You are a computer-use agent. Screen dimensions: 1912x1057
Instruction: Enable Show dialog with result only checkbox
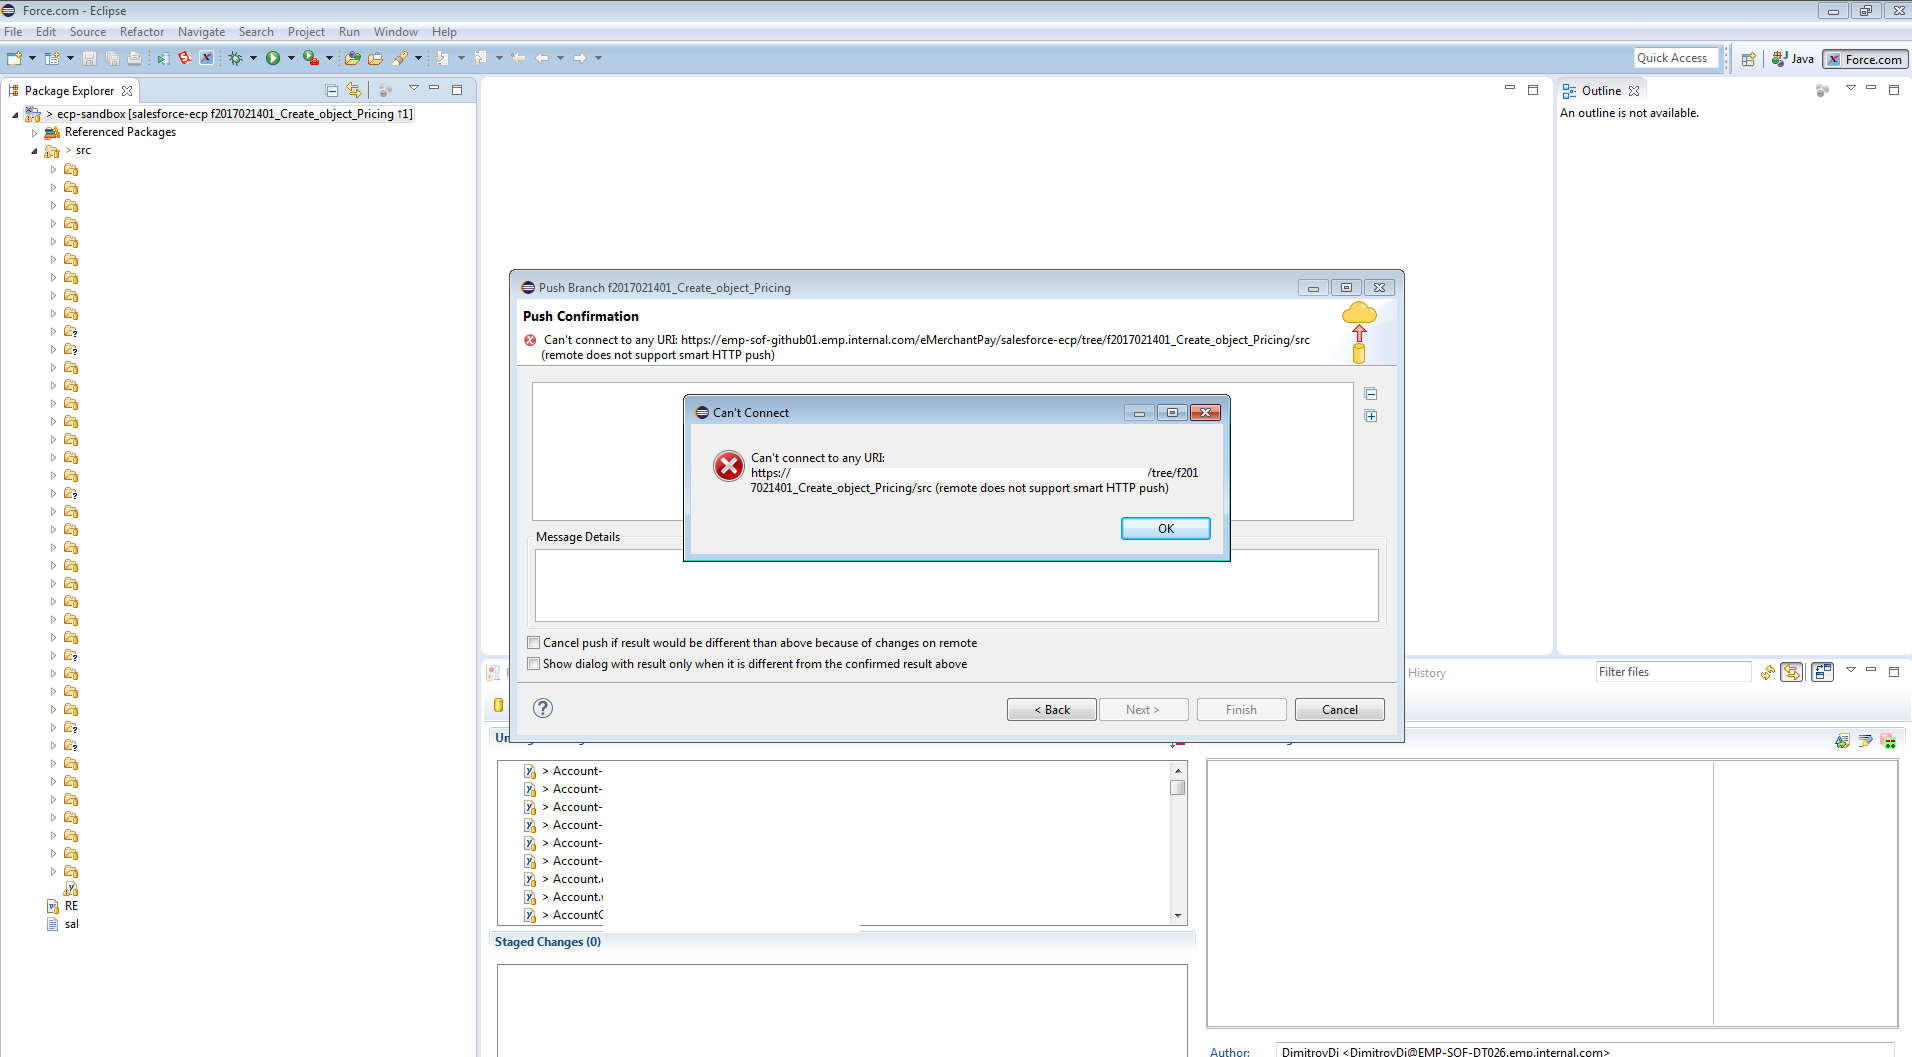click(x=534, y=664)
